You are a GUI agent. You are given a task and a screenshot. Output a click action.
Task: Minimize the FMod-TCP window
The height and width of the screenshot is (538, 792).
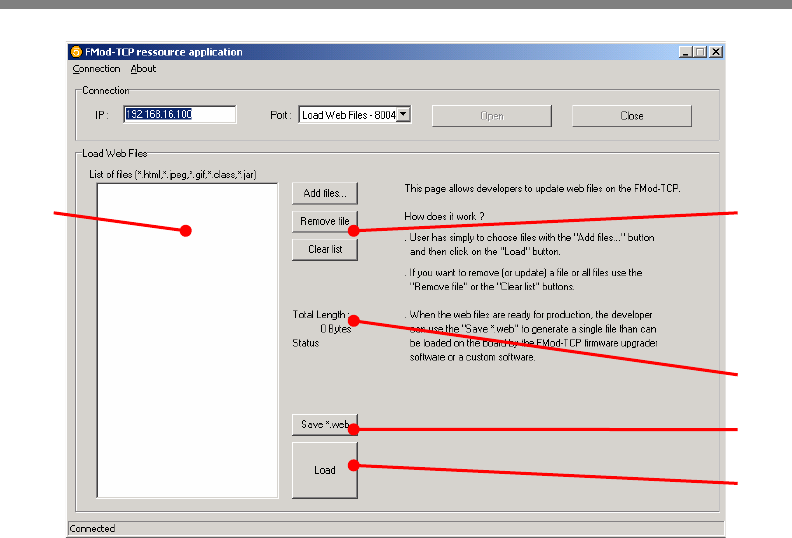685,52
